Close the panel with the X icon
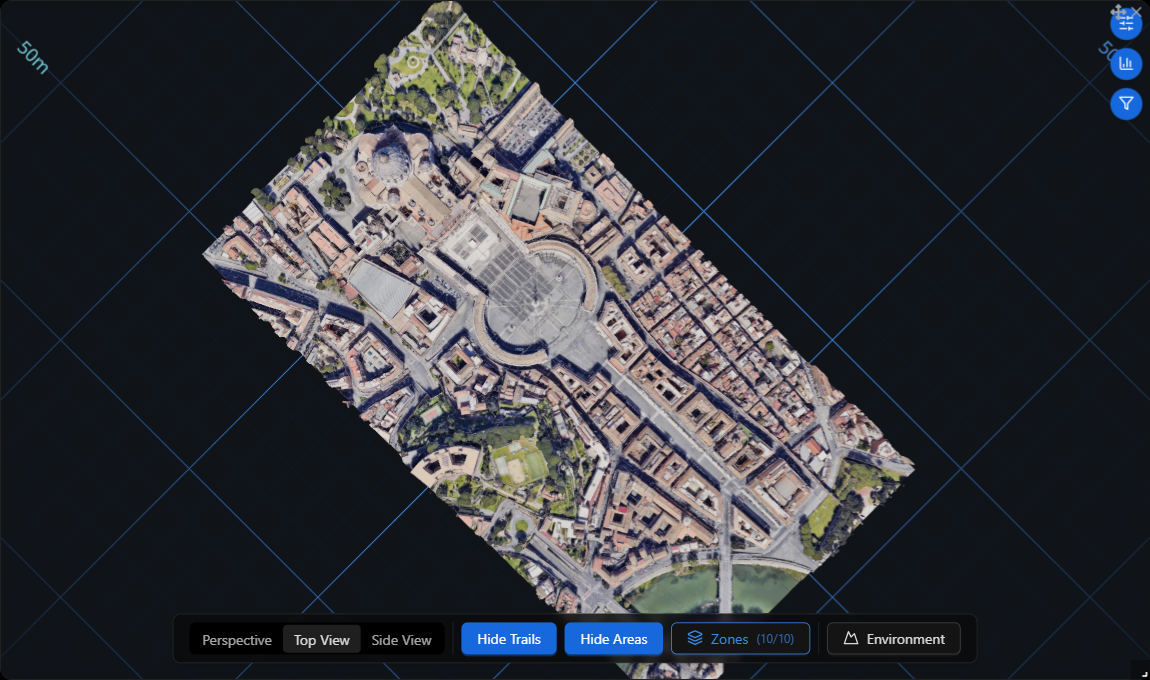1150x680 pixels. (1136, 10)
